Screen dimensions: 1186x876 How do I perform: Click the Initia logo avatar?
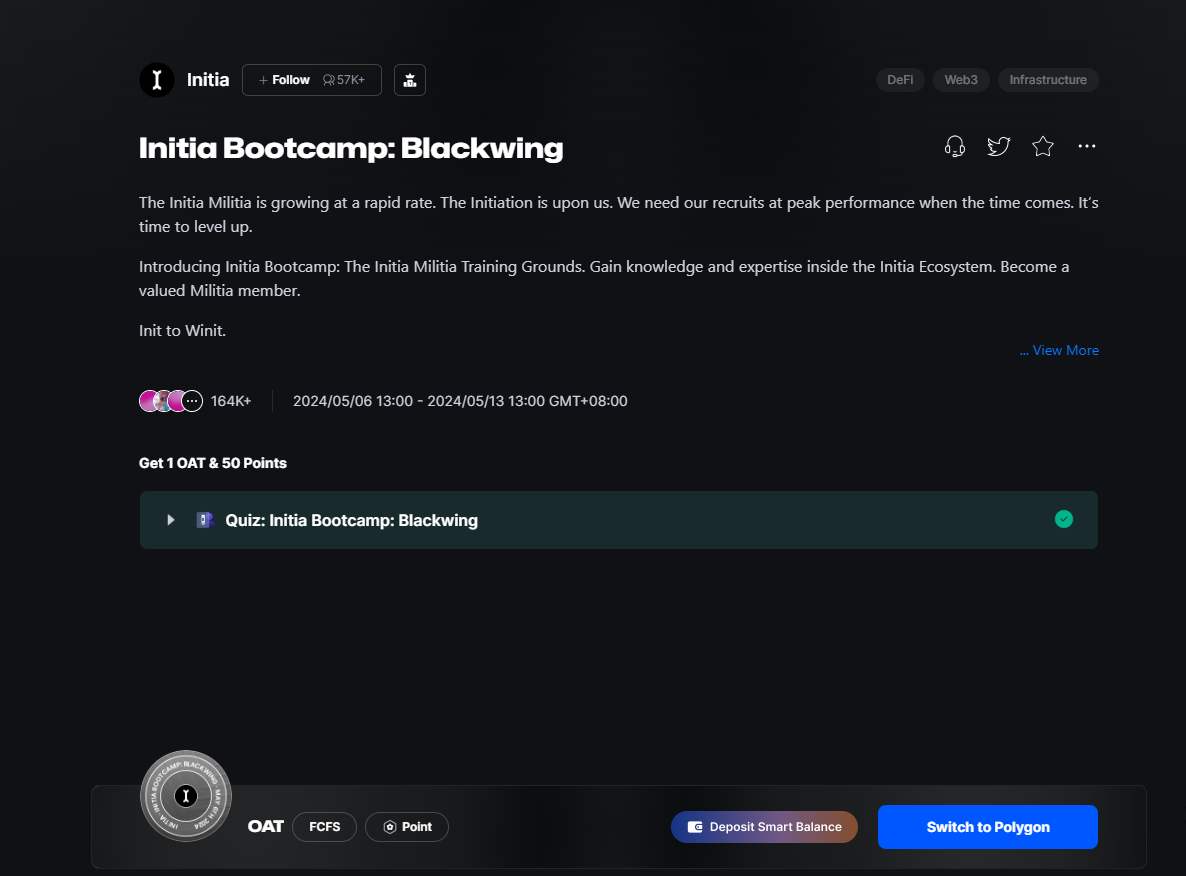point(157,80)
